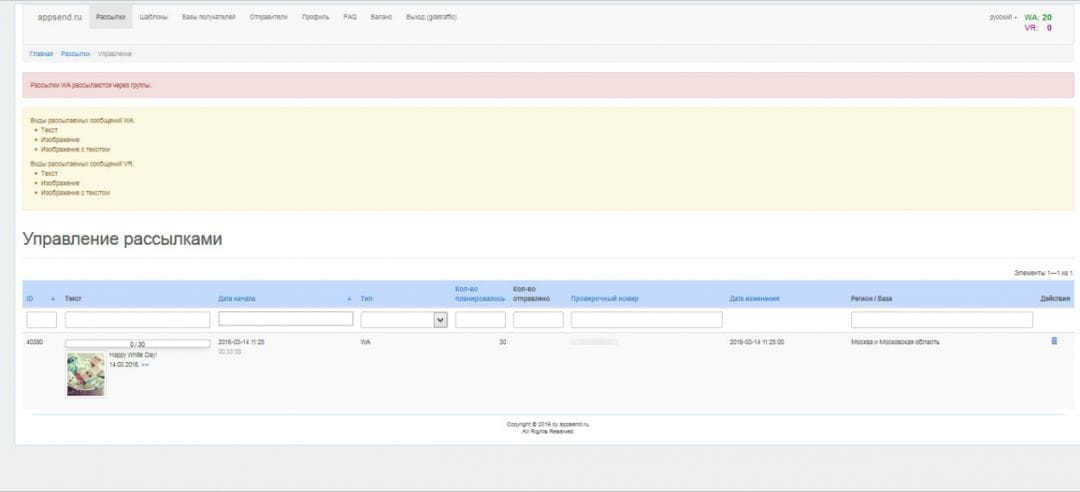Click the Рассылки breadcrumb link
The width and height of the screenshot is (1080, 492).
(75, 53)
